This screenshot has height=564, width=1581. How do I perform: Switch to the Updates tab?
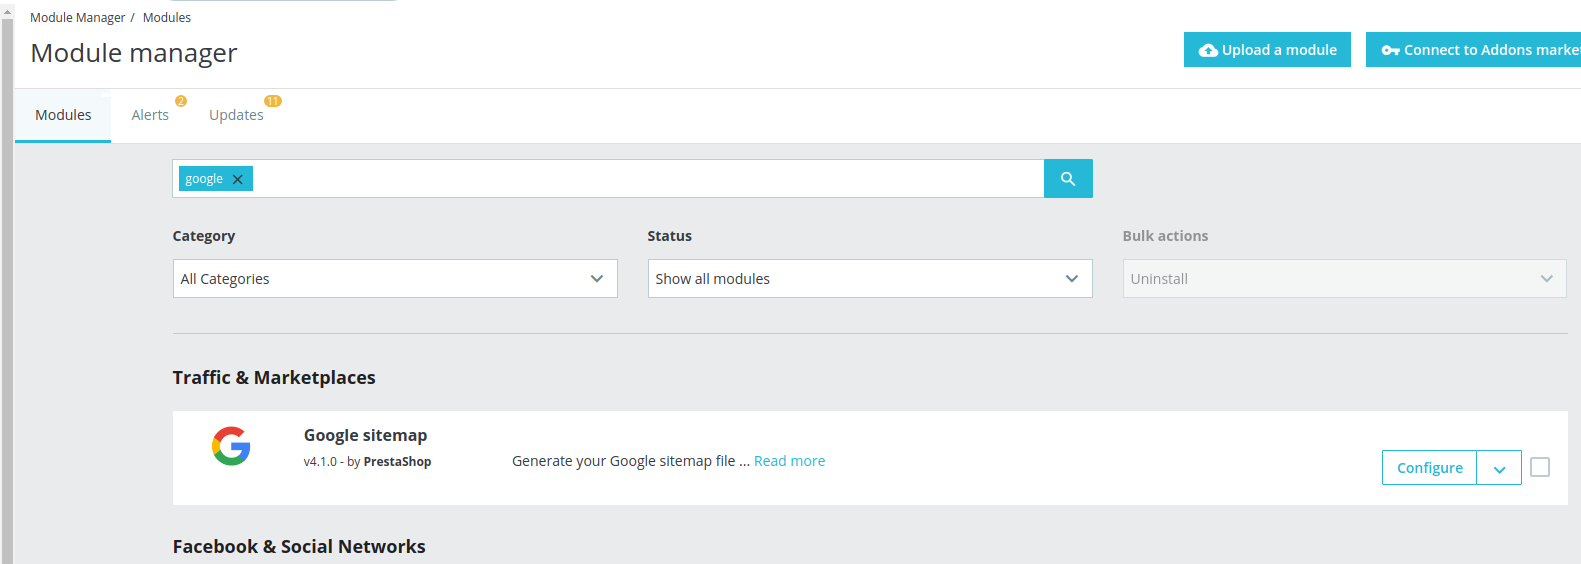236,115
